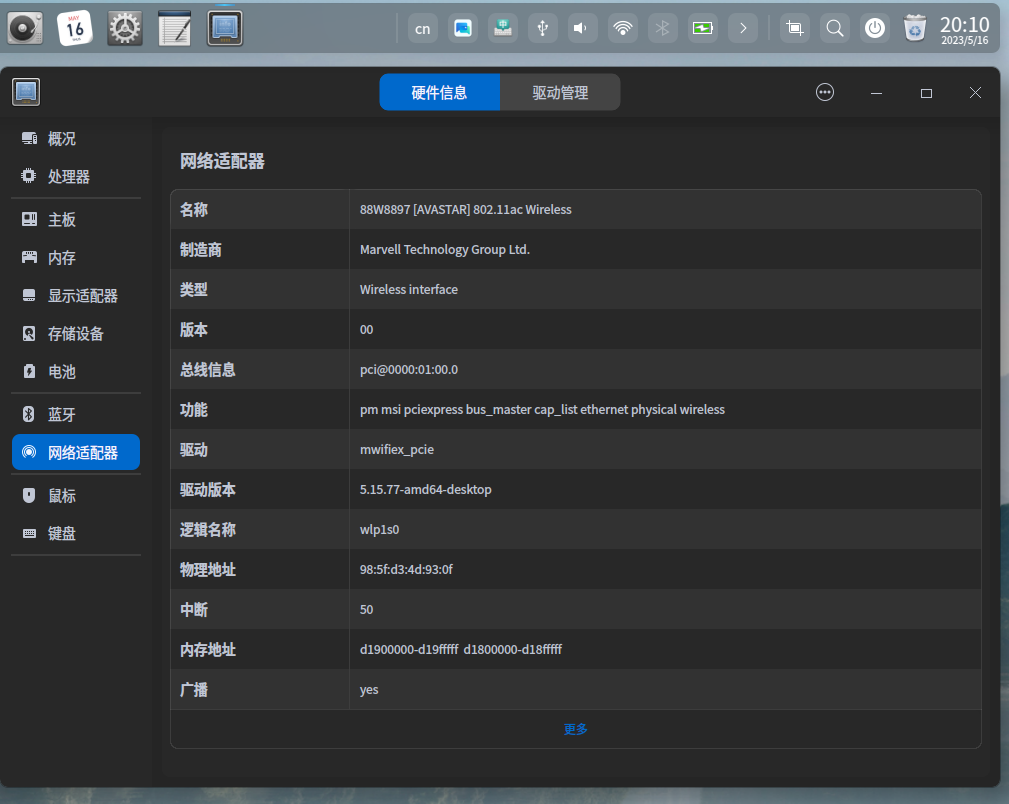This screenshot has width=1009, height=804.
Task: Select 内存 in the sidebar
Action: click(76, 257)
